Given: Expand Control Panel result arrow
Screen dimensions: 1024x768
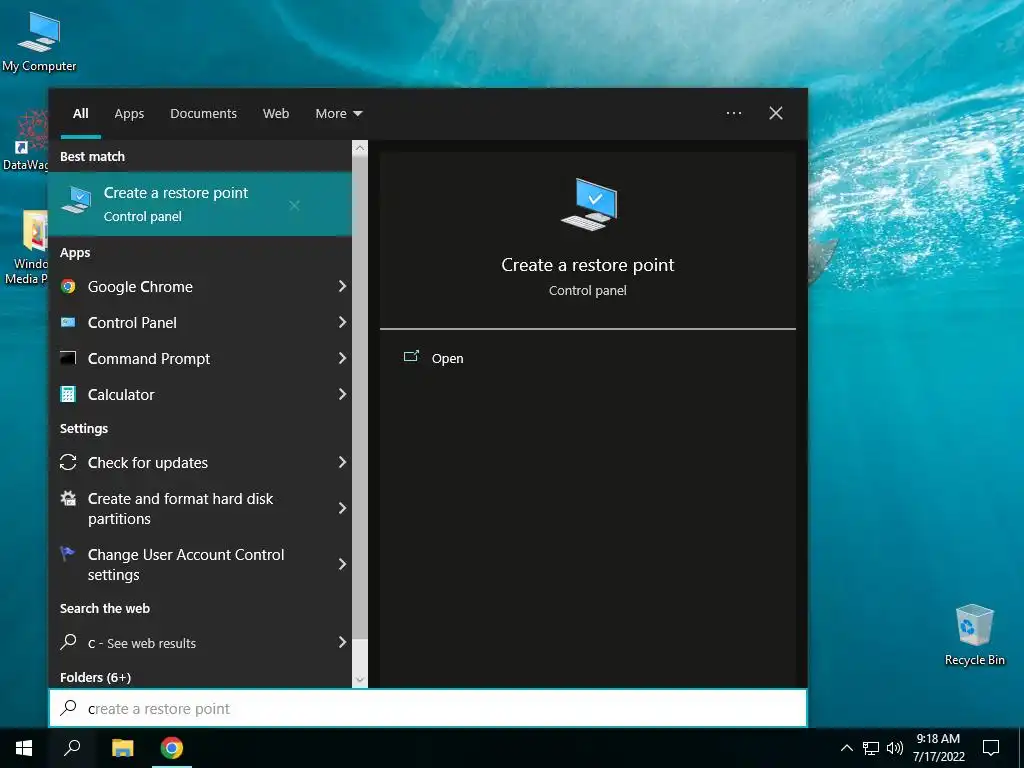Looking at the screenshot, I should 342,322.
